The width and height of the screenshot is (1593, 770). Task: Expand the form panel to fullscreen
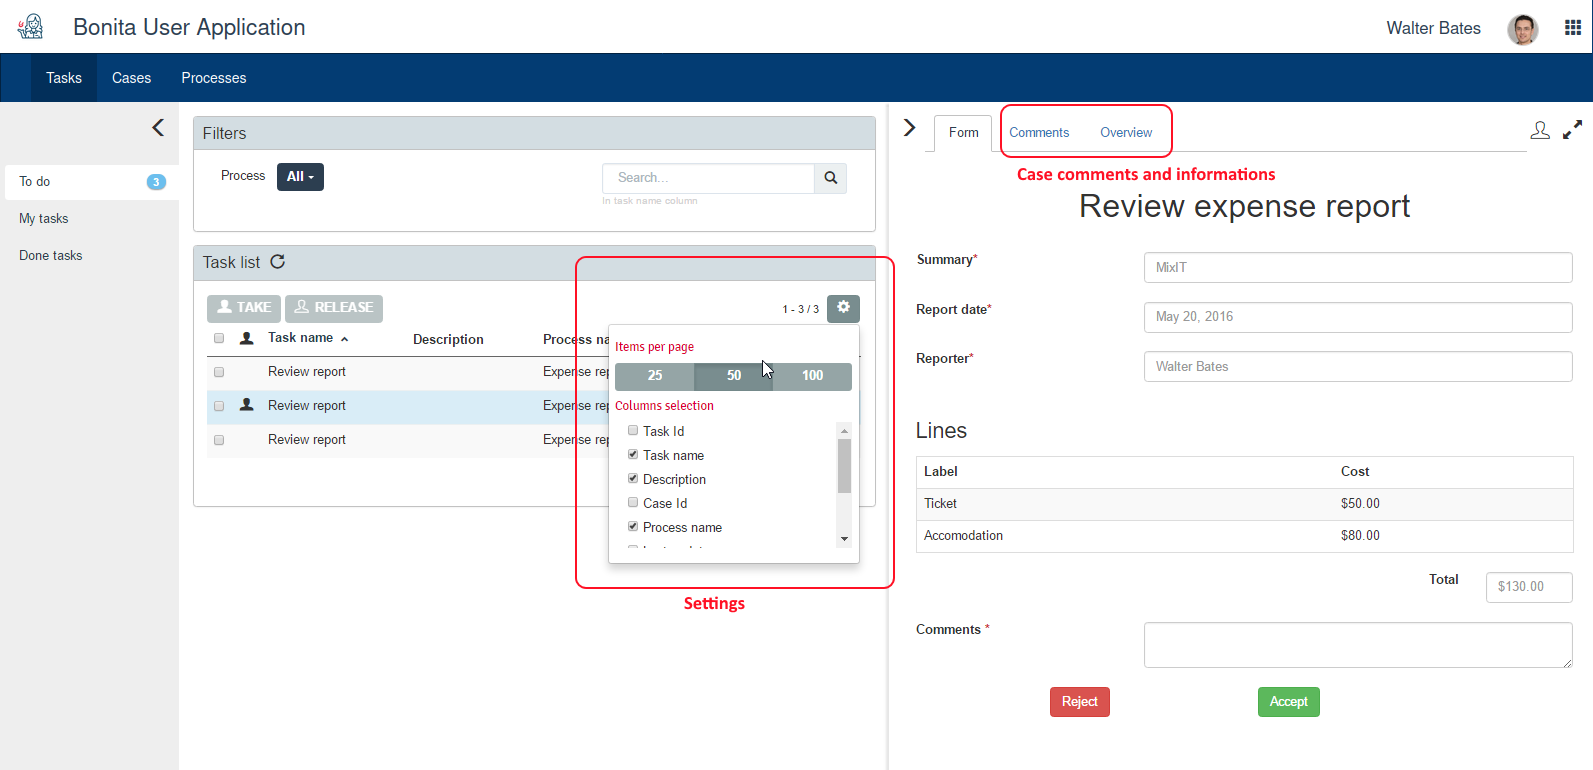click(x=1572, y=130)
